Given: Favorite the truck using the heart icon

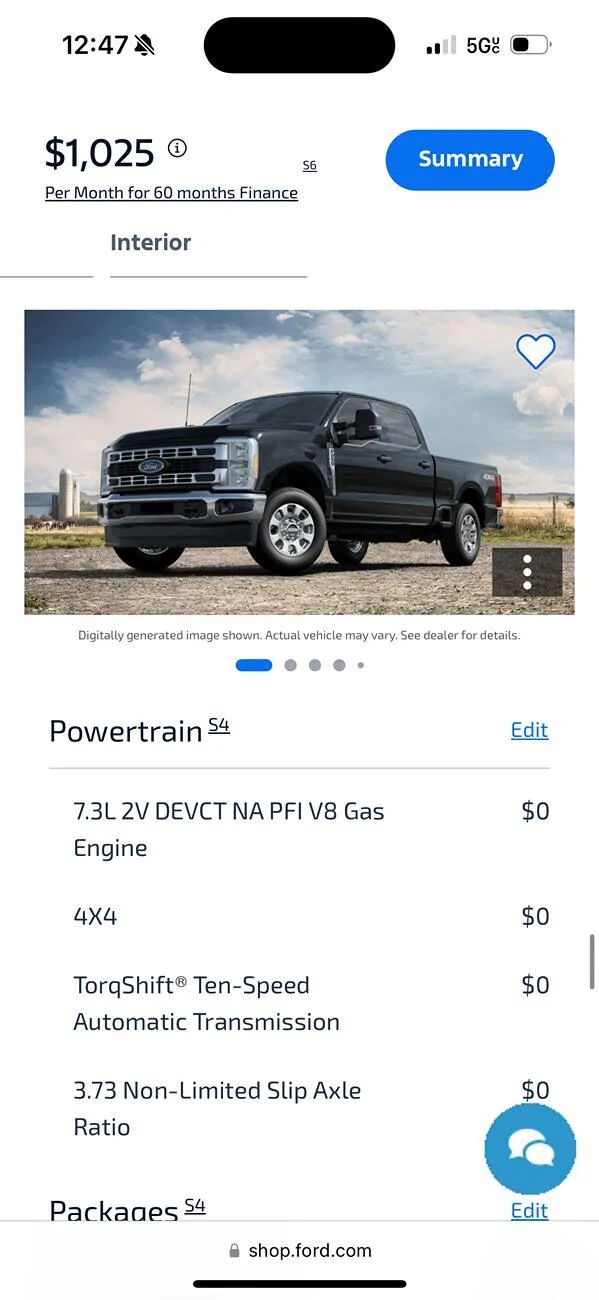Looking at the screenshot, I should 536,351.
